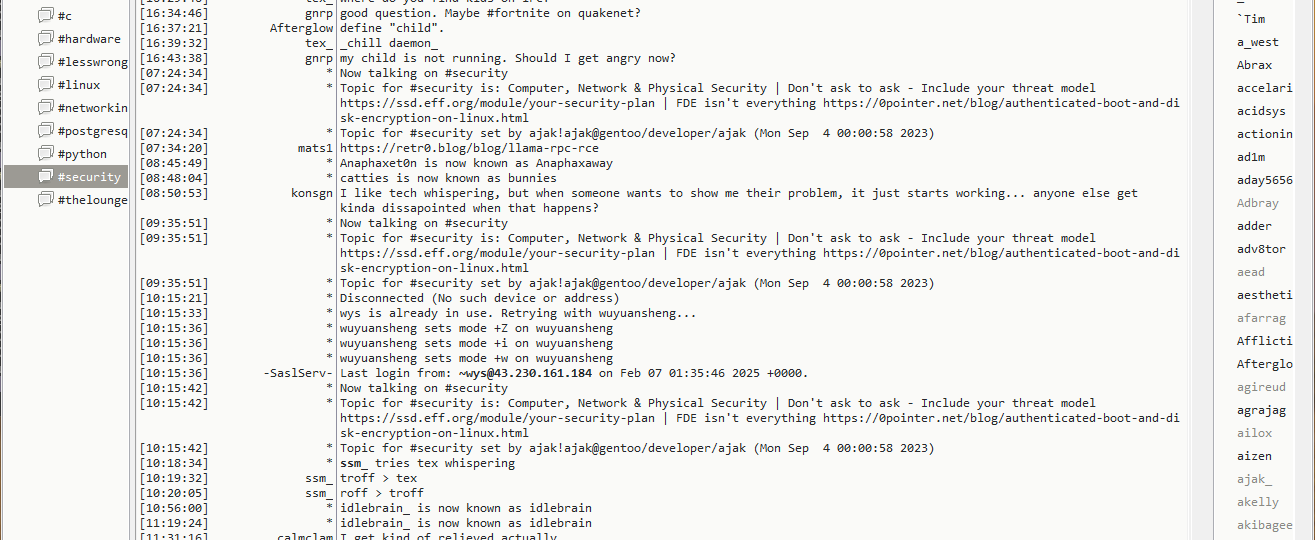Switch to #networking using its icon
Screen dimensions: 1315x540
pos(45,108)
